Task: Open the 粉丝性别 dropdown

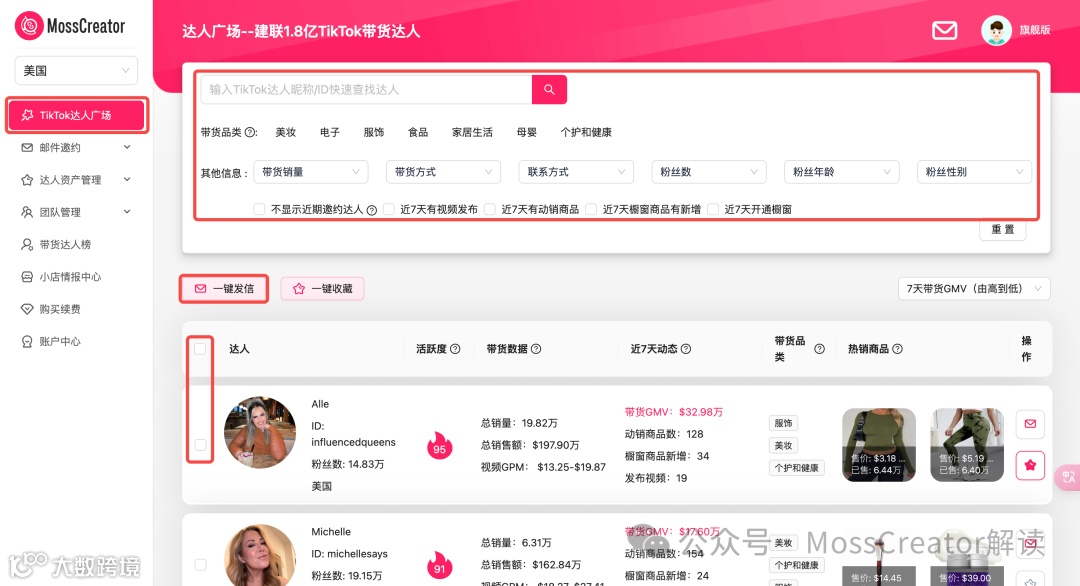Action: [974, 172]
